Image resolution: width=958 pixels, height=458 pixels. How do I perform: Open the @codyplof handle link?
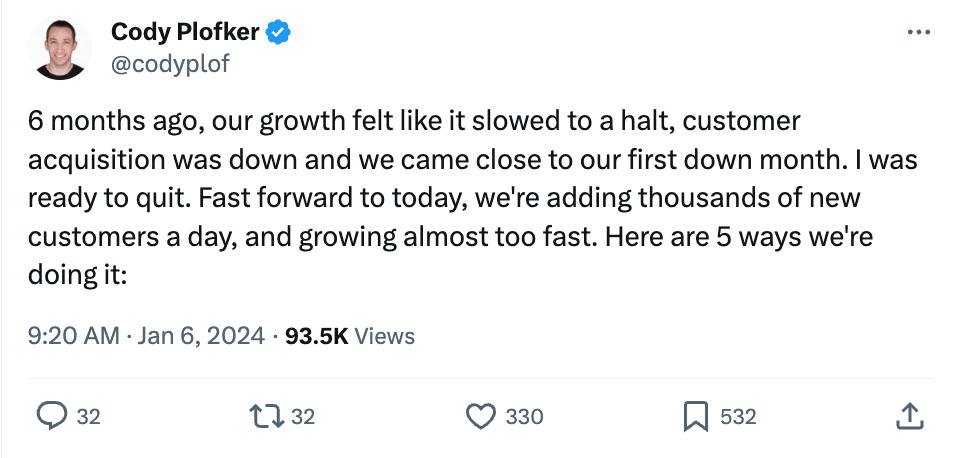click(x=171, y=63)
